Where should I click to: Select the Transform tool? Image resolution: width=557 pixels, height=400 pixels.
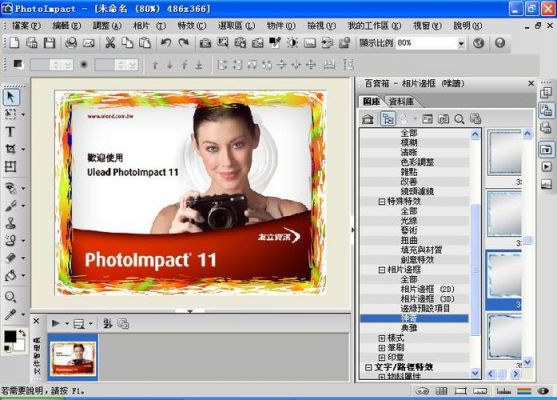click(10, 166)
